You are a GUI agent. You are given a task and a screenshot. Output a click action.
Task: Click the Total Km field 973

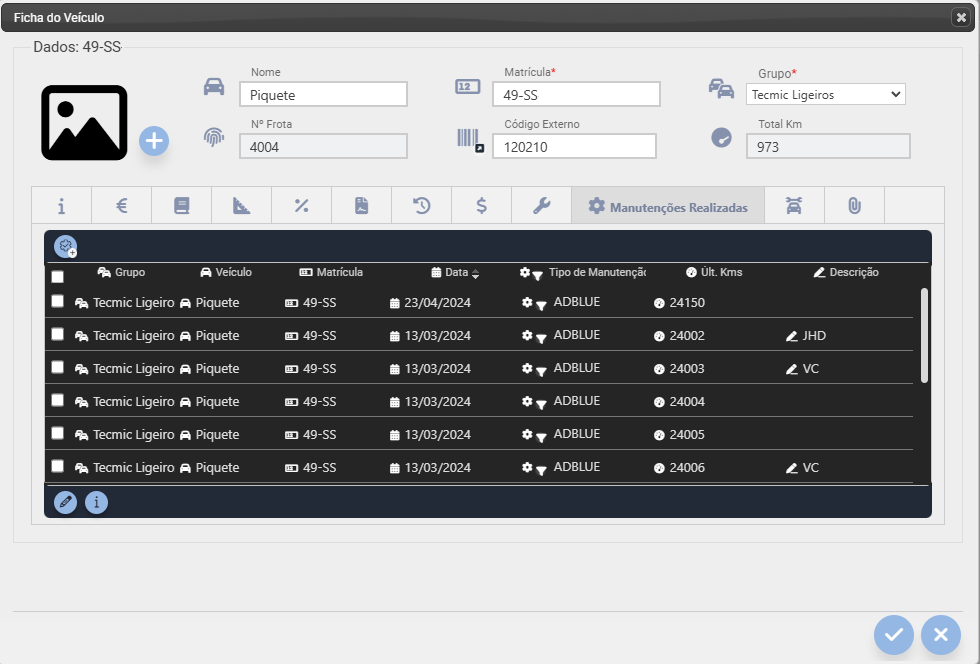point(828,146)
